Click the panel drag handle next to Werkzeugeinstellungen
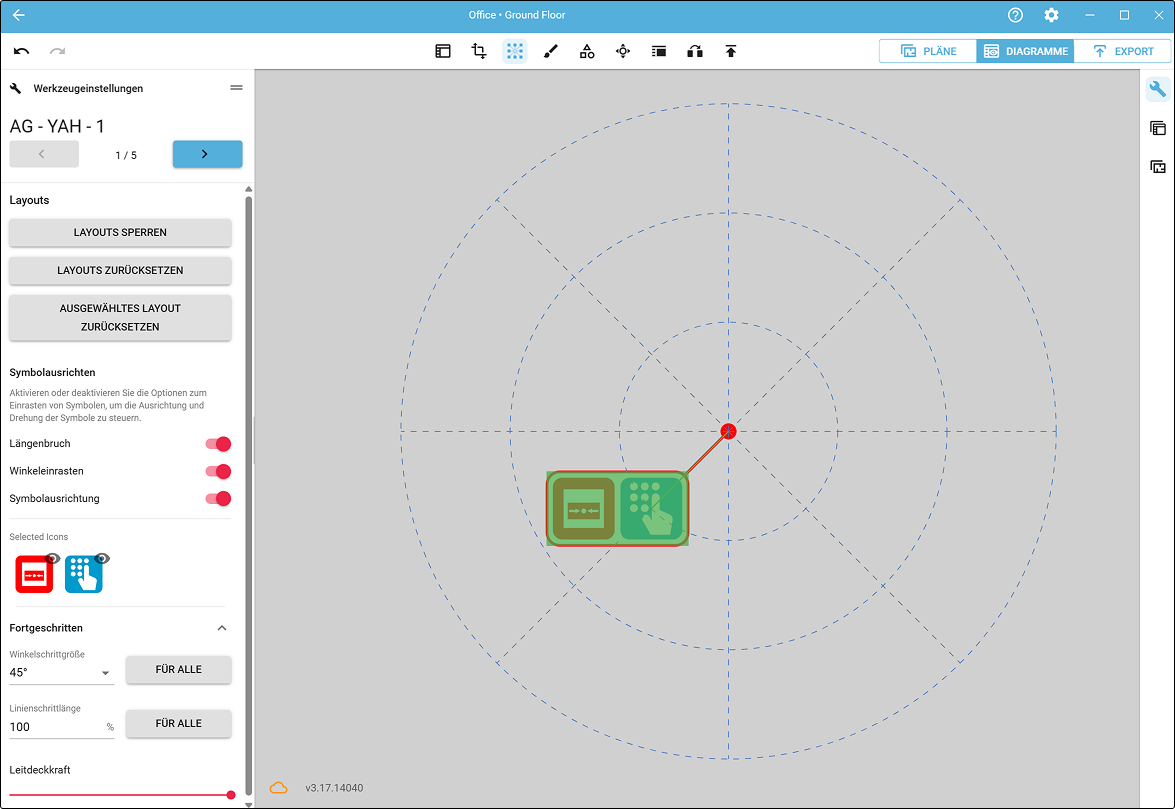 click(236, 88)
